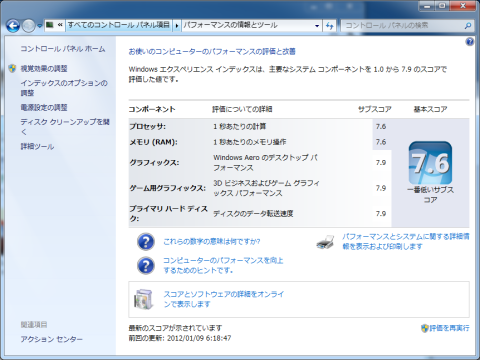Maximize the window
Viewport: 480px width, 360px height.
click(443, 6)
